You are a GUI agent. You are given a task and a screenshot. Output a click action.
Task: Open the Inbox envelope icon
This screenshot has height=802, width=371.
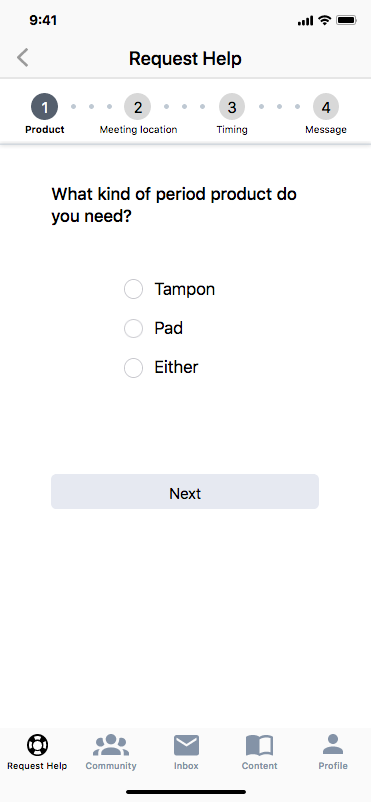tap(186, 745)
